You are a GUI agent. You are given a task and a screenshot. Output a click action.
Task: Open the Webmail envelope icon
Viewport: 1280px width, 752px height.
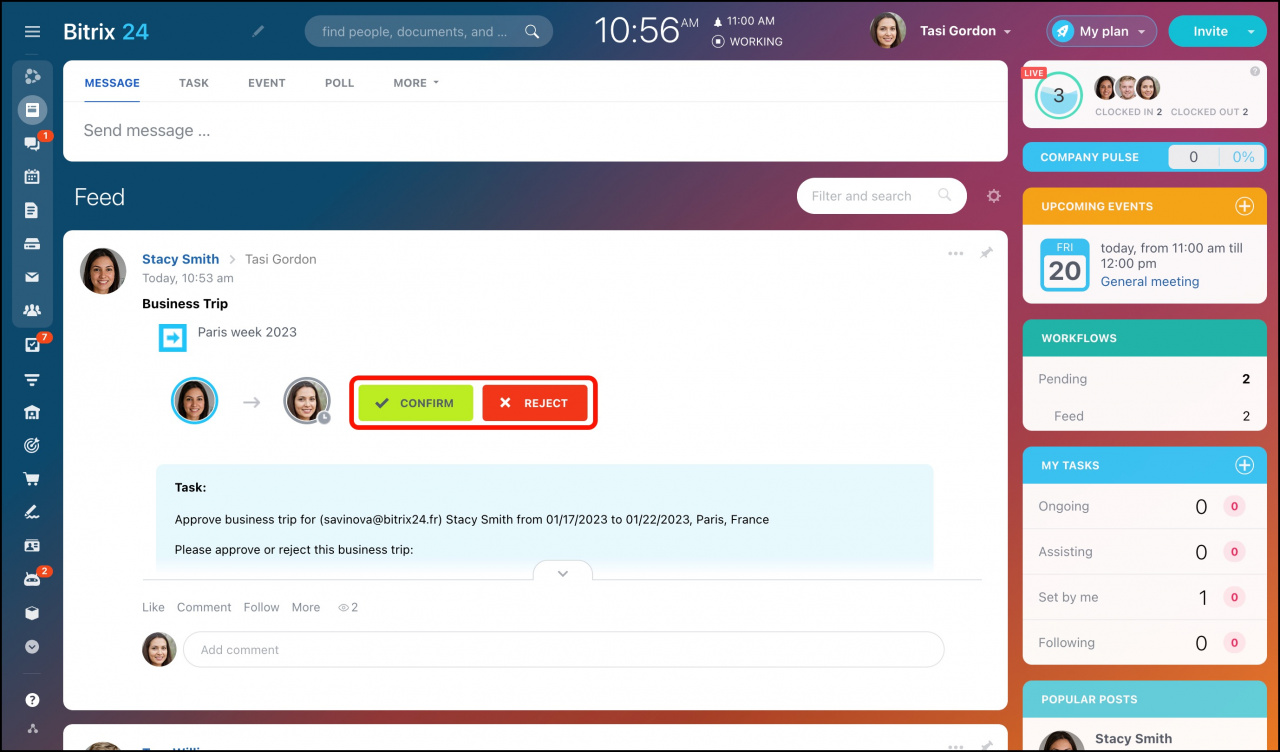[32, 277]
